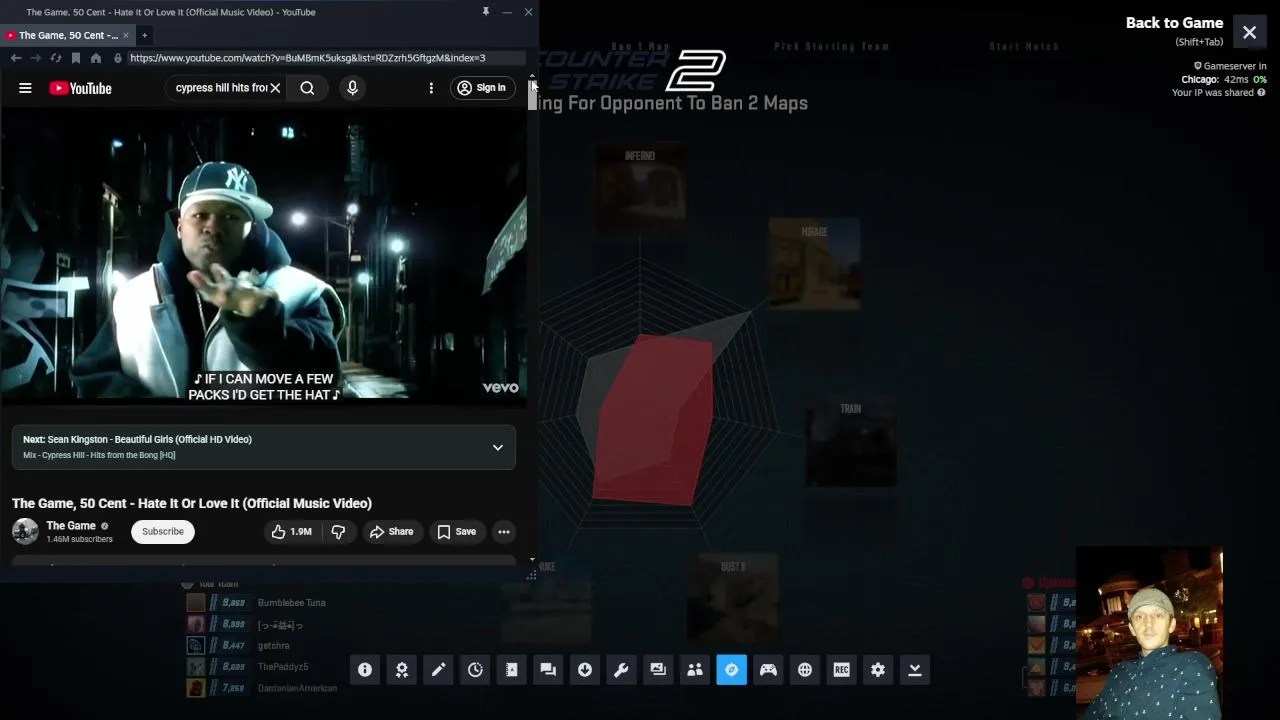Select player DardanianAmerican in team list

click(x=297, y=688)
